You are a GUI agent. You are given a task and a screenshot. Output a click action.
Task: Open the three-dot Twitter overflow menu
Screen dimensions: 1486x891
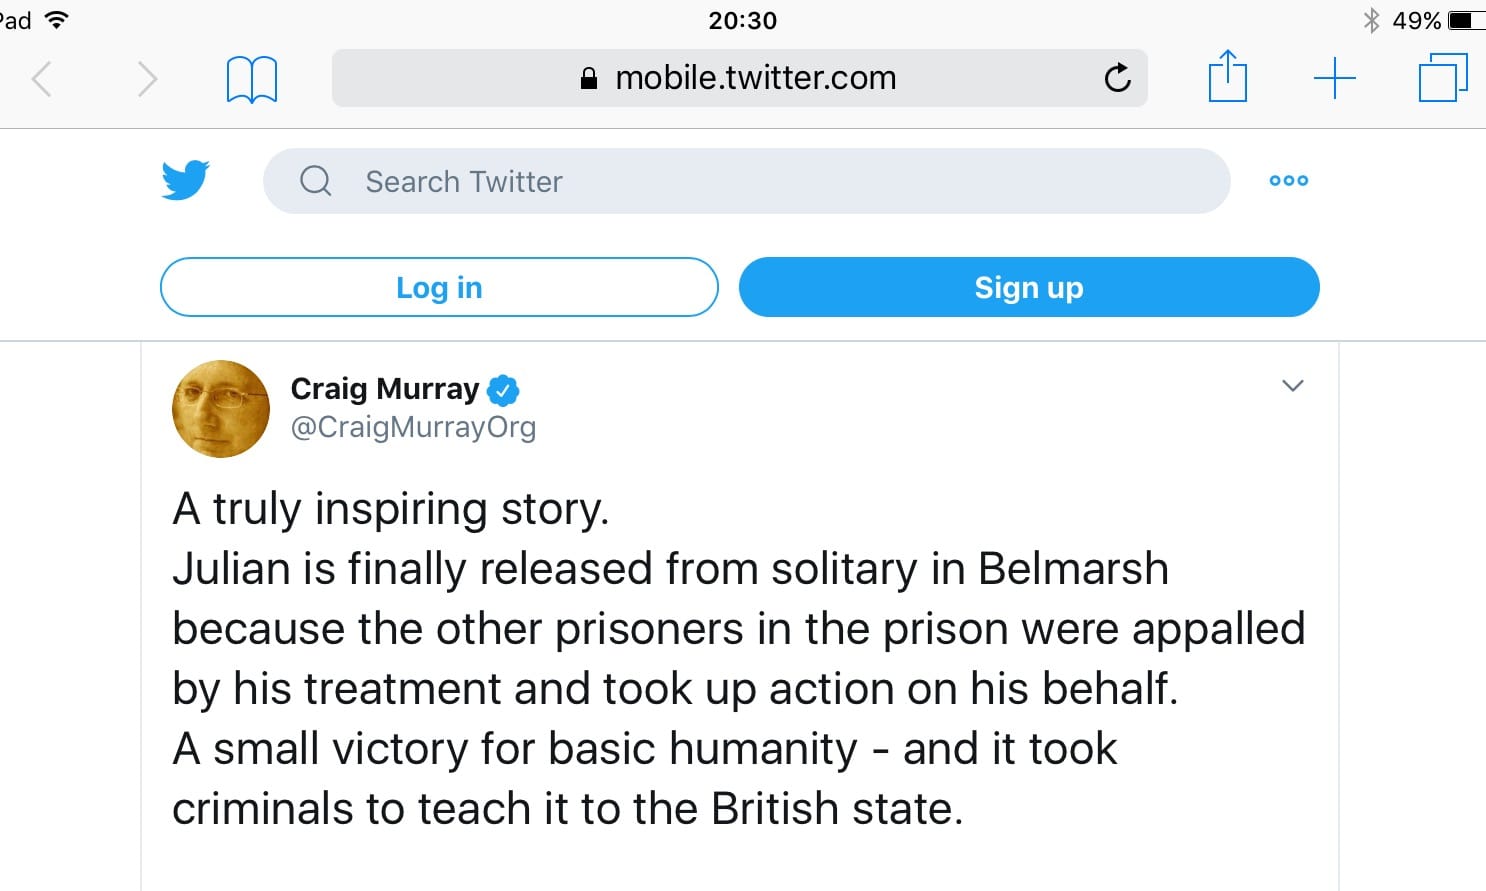[1288, 180]
